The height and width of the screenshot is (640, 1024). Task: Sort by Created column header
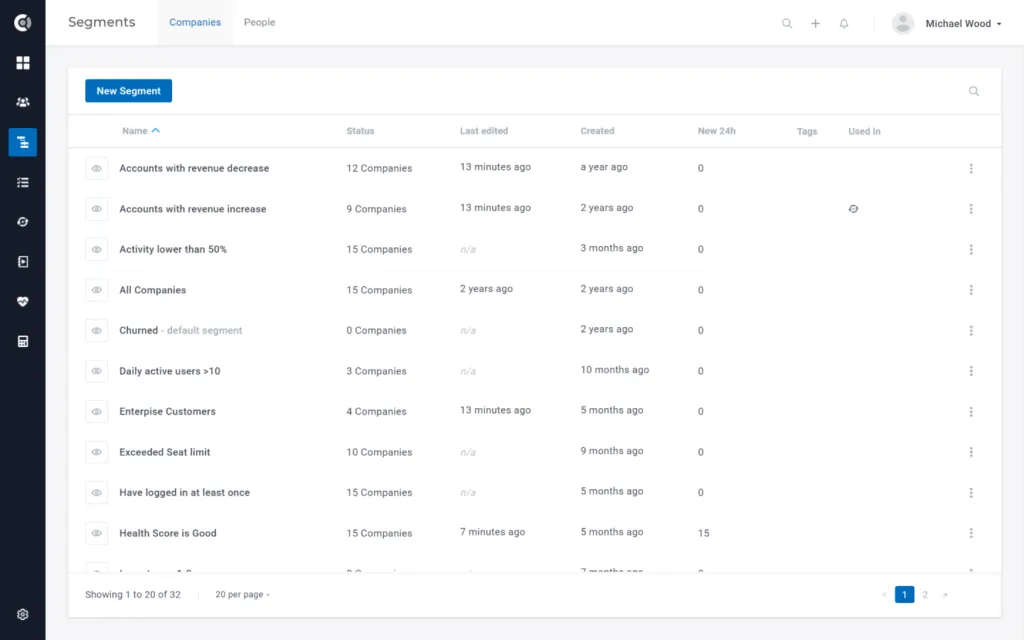598,131
